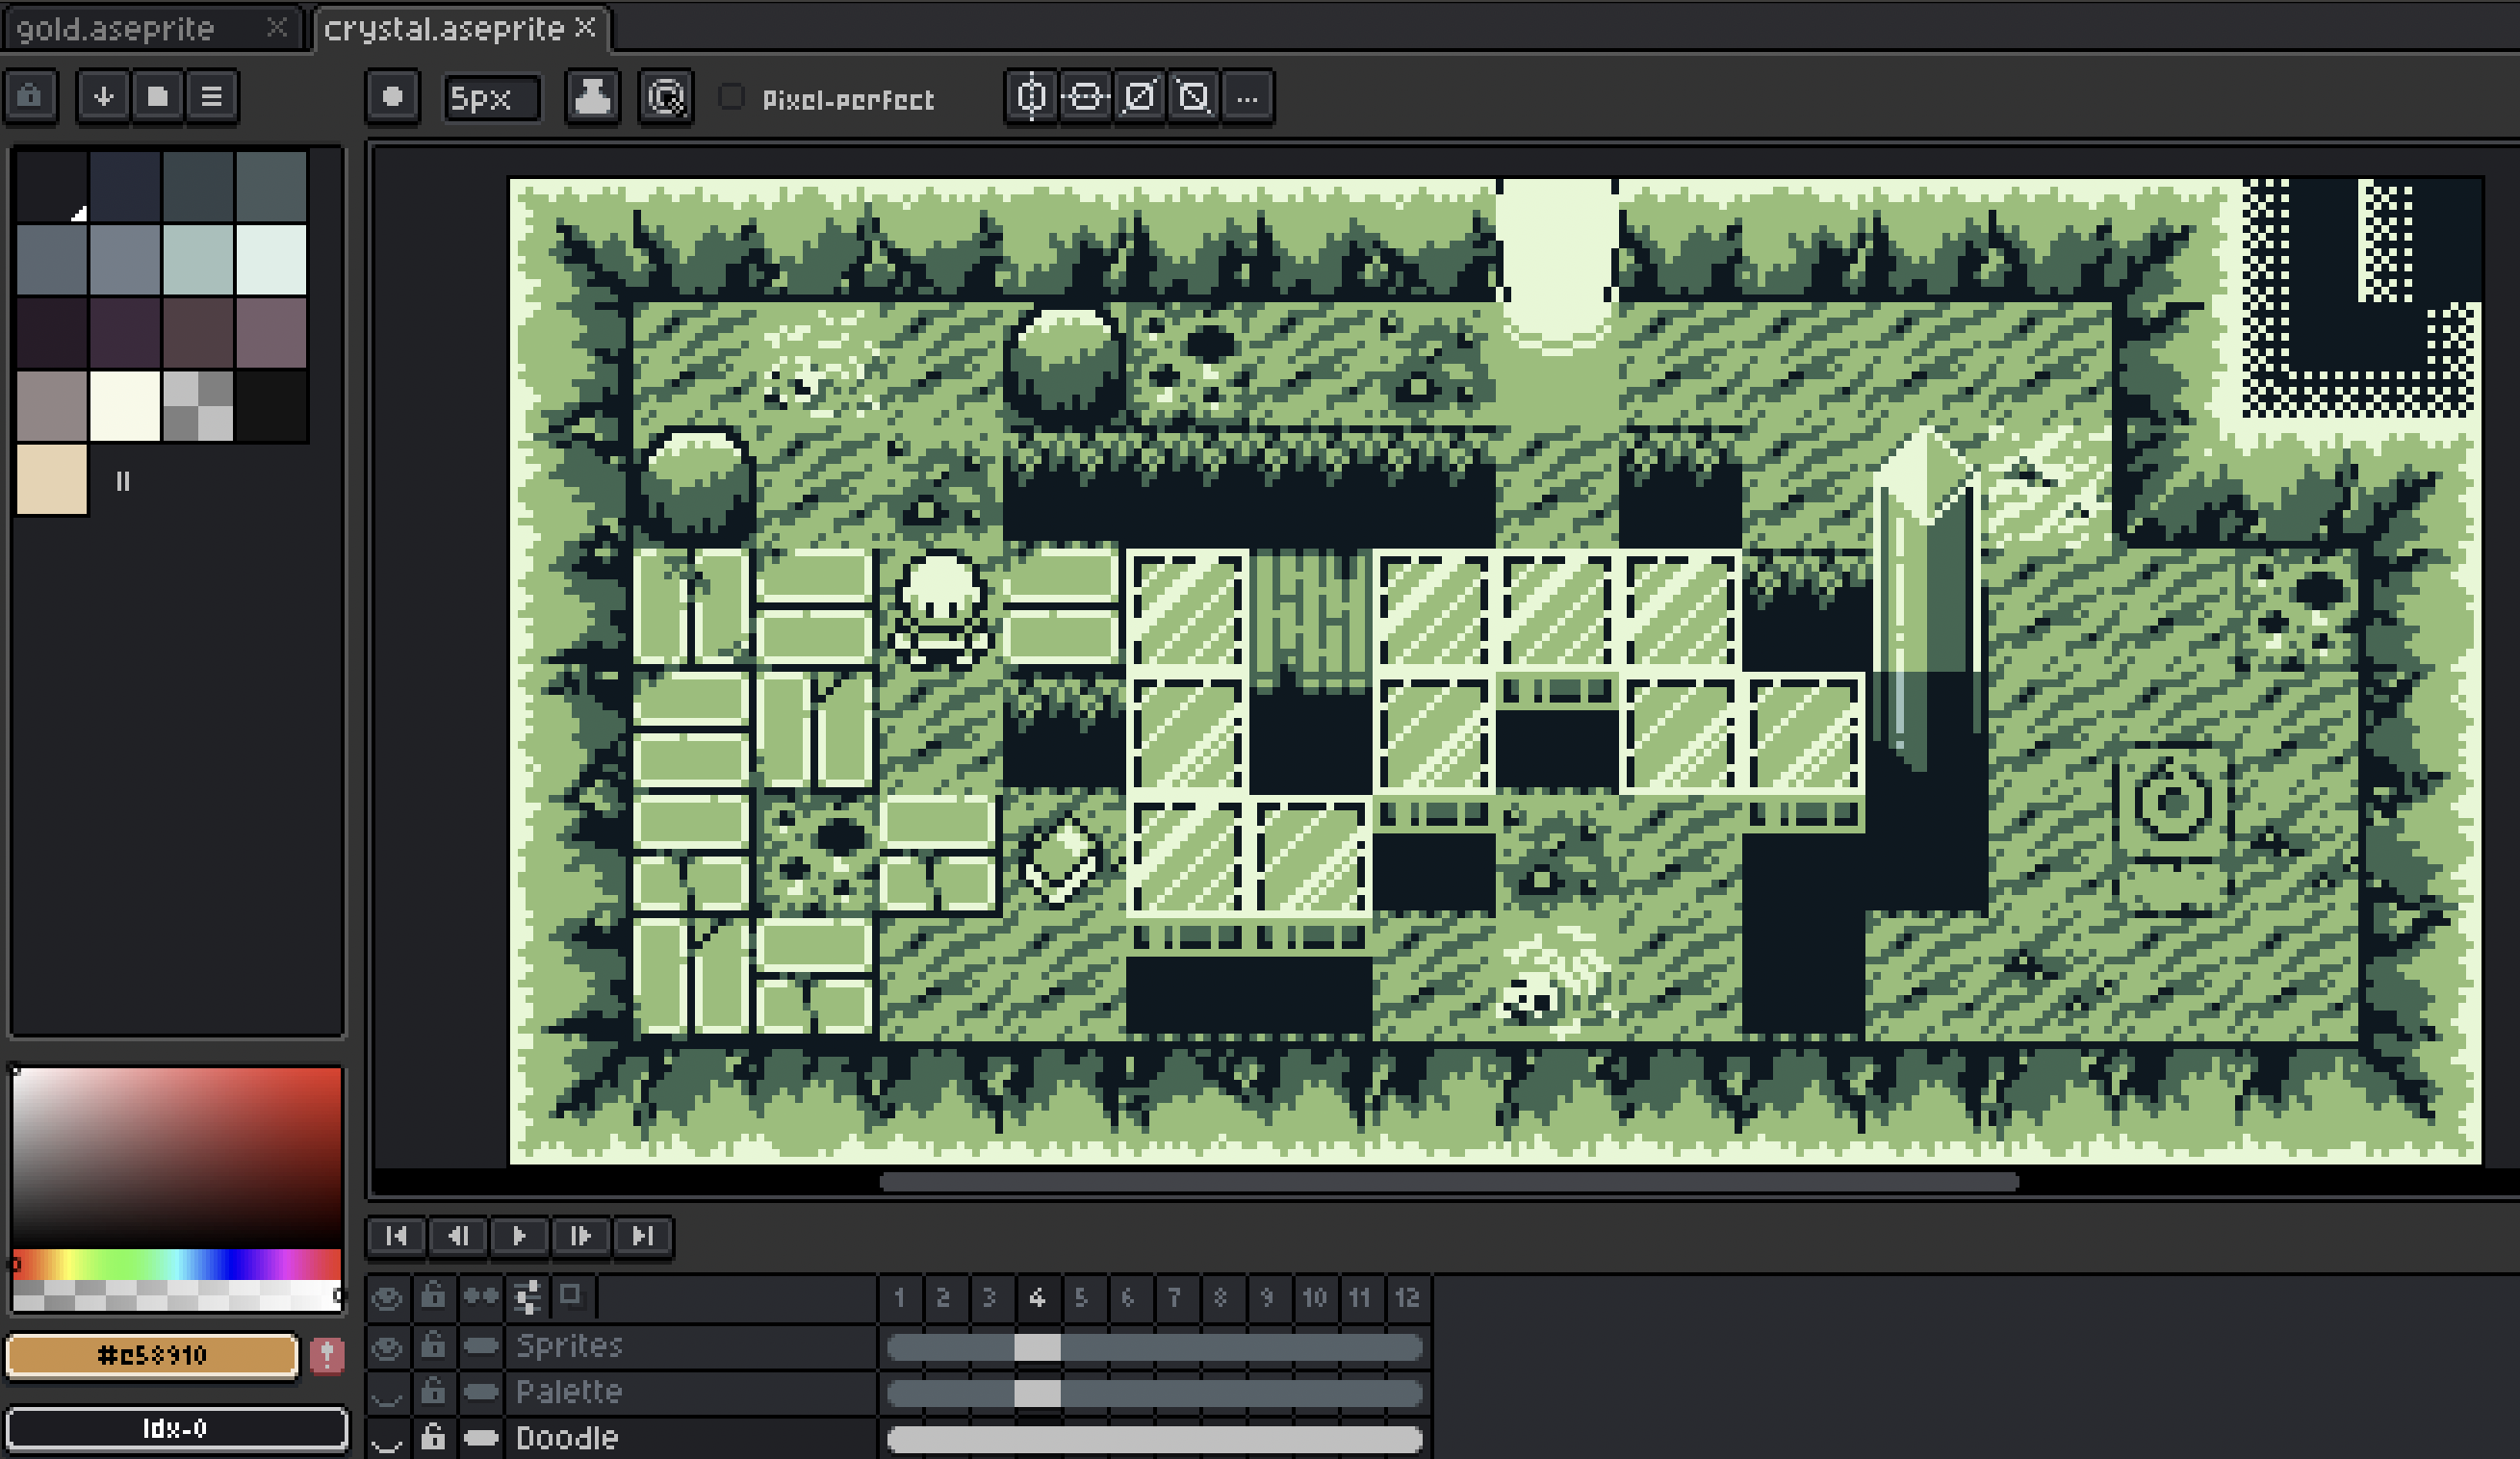Click the palette lock icon
Viewport: 2520px width, 1459px height.
coord(30,97)
